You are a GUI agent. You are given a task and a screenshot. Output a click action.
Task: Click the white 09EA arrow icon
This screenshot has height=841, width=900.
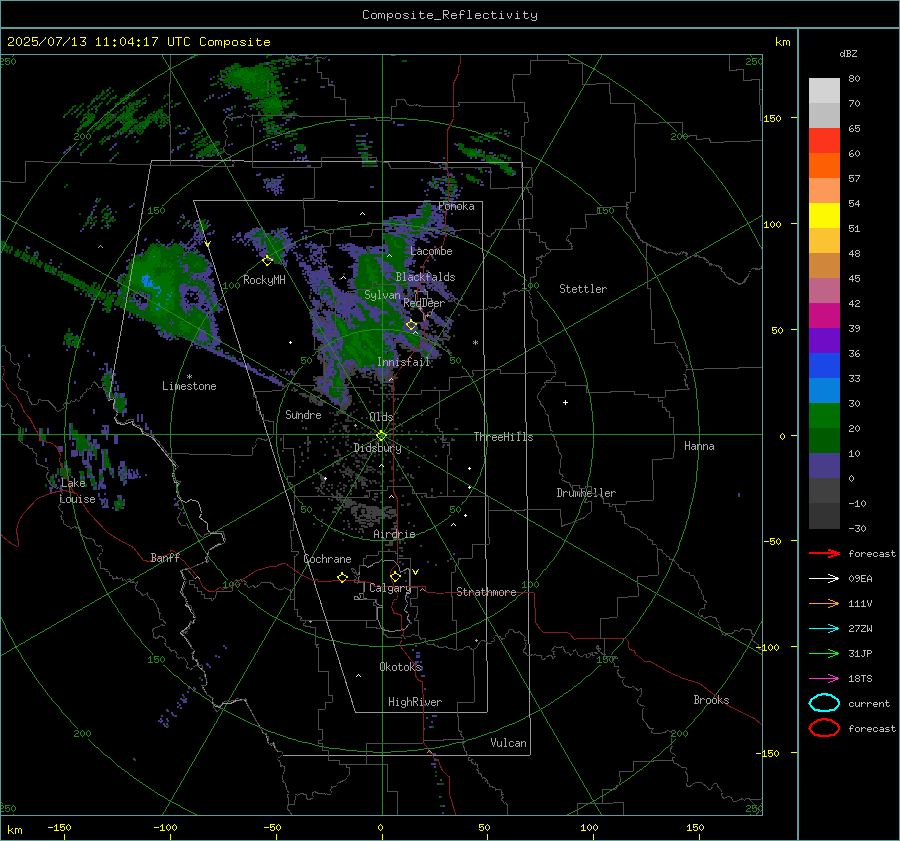tap(824, 578)
